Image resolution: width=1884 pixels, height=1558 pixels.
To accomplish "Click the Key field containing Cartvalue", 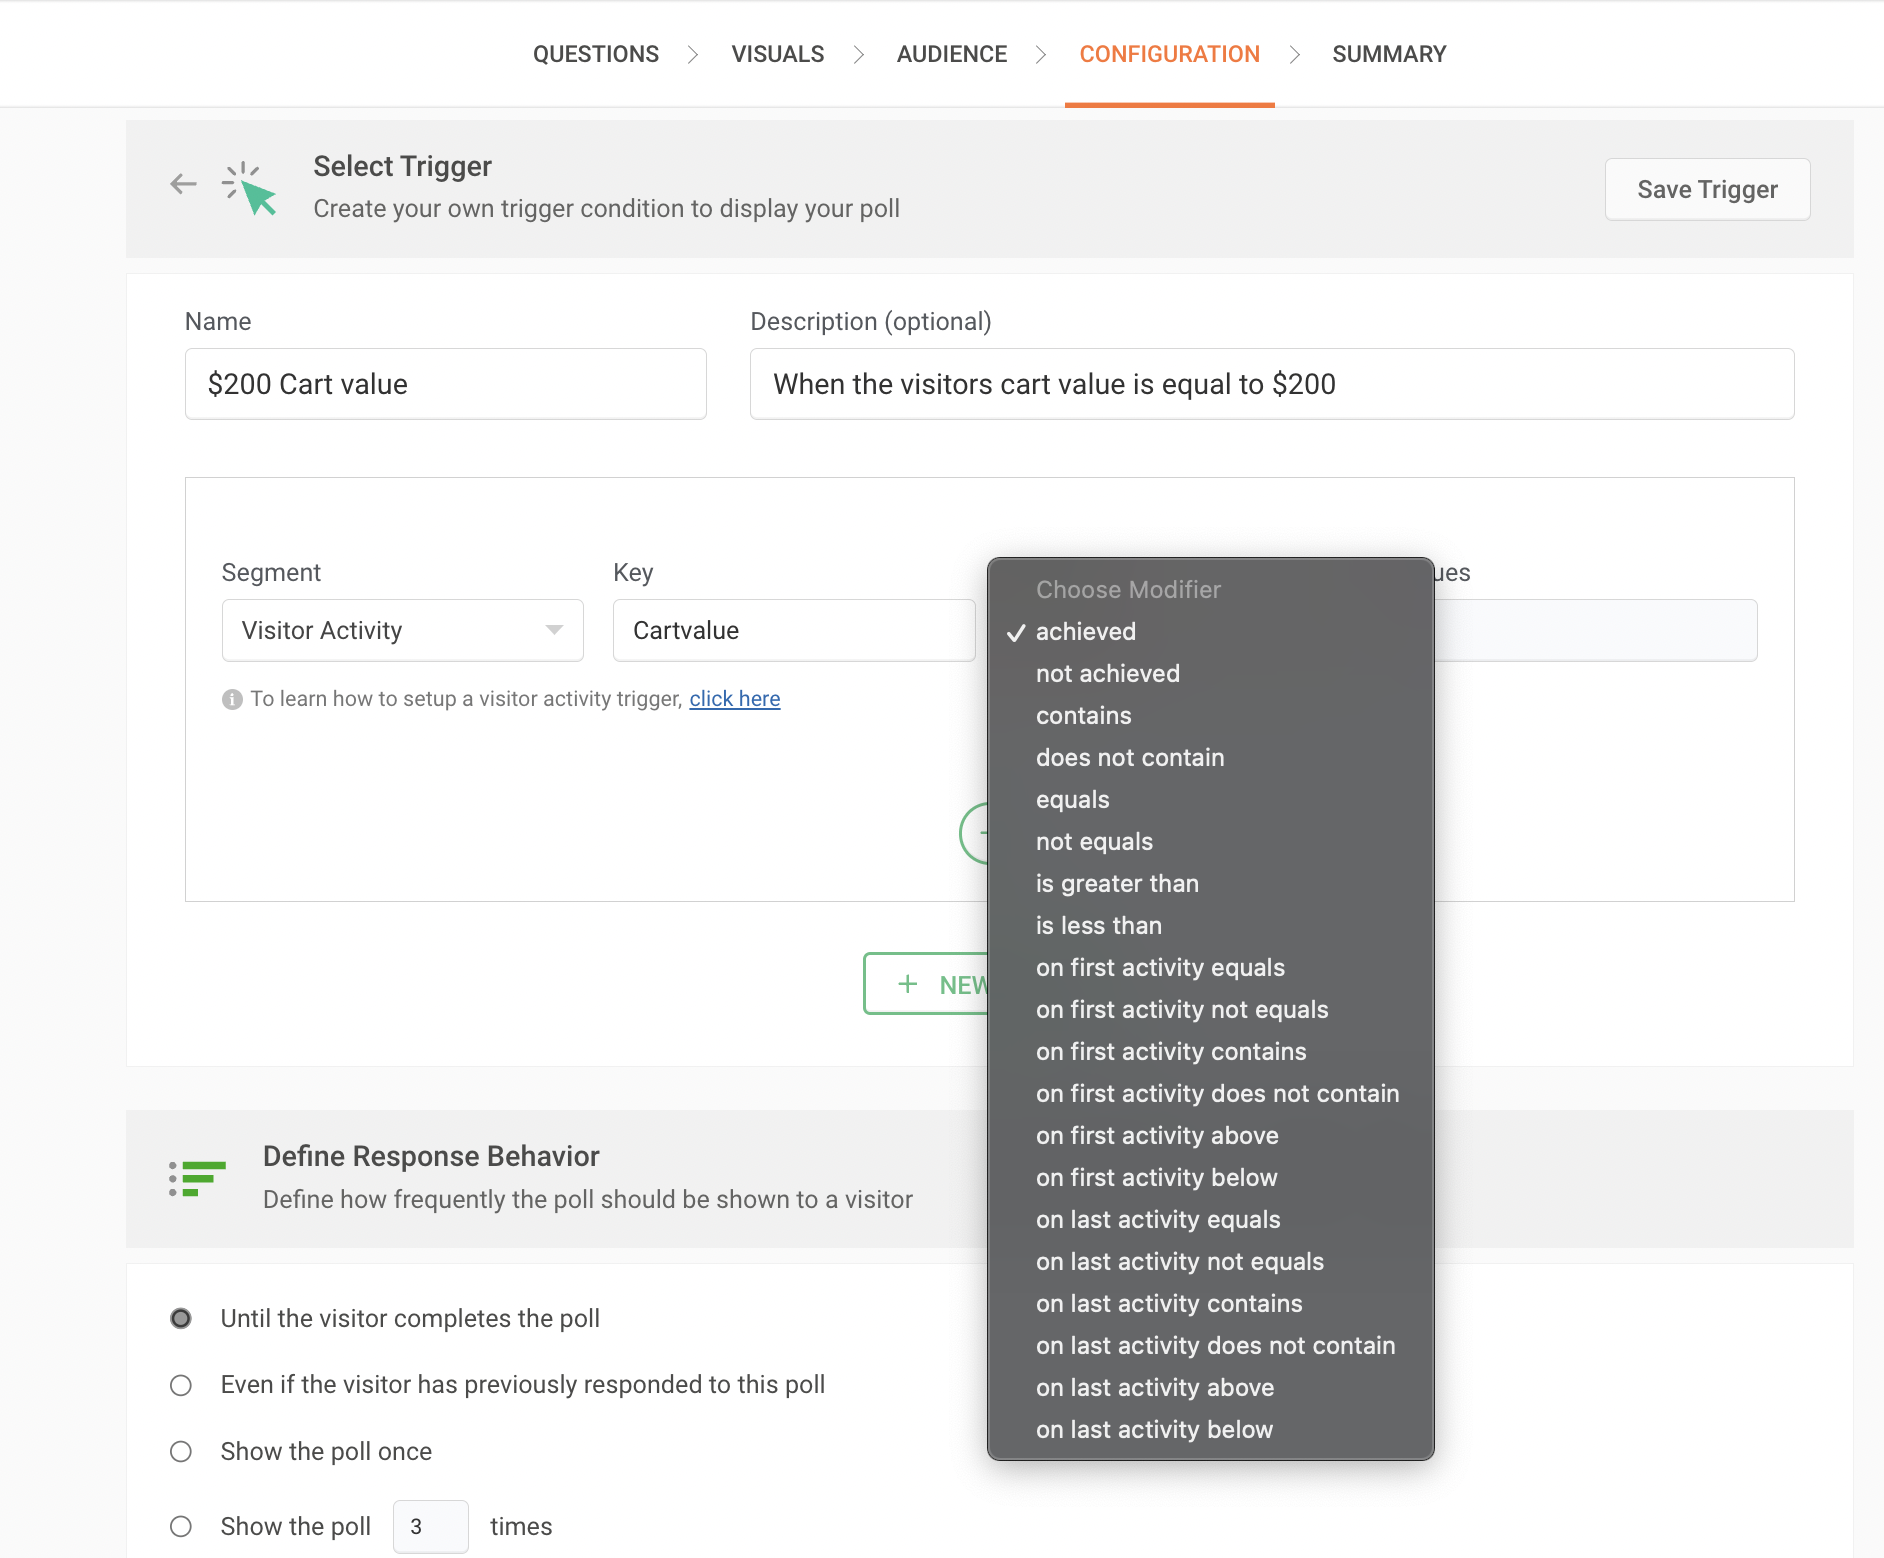I will 793,630.
